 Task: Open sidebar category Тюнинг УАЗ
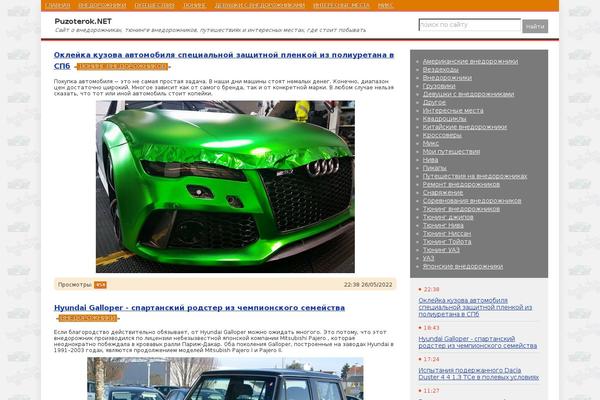click(x=441, y=250)
